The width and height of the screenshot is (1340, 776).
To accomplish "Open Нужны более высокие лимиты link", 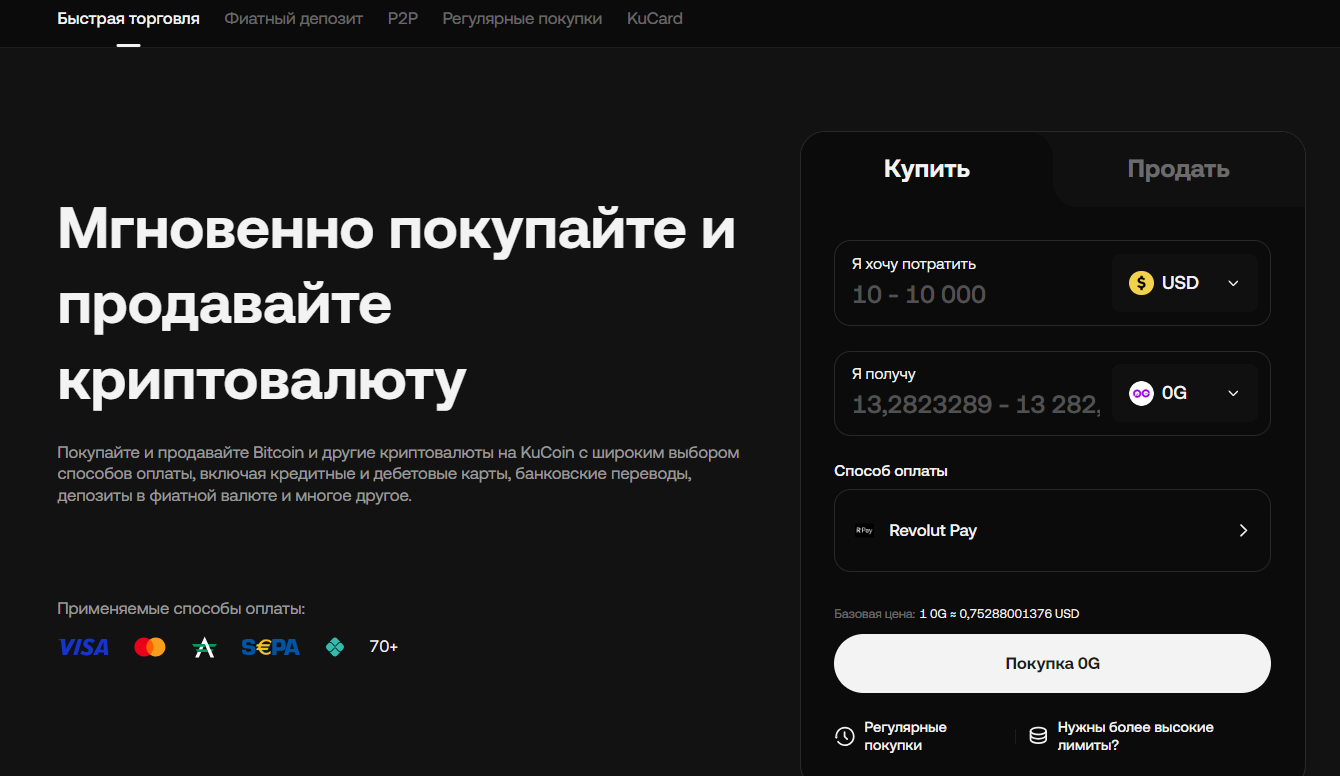I will click(x=1135, y=736).
